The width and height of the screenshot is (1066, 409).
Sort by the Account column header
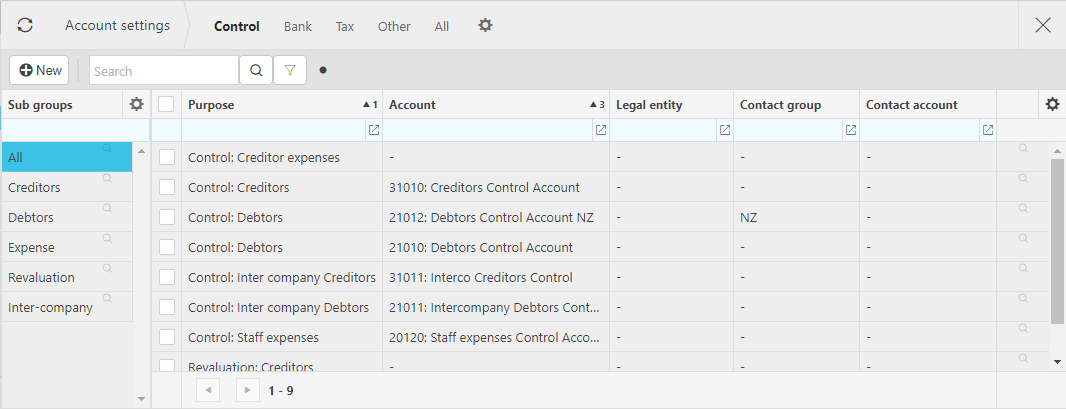click(496, 105)
